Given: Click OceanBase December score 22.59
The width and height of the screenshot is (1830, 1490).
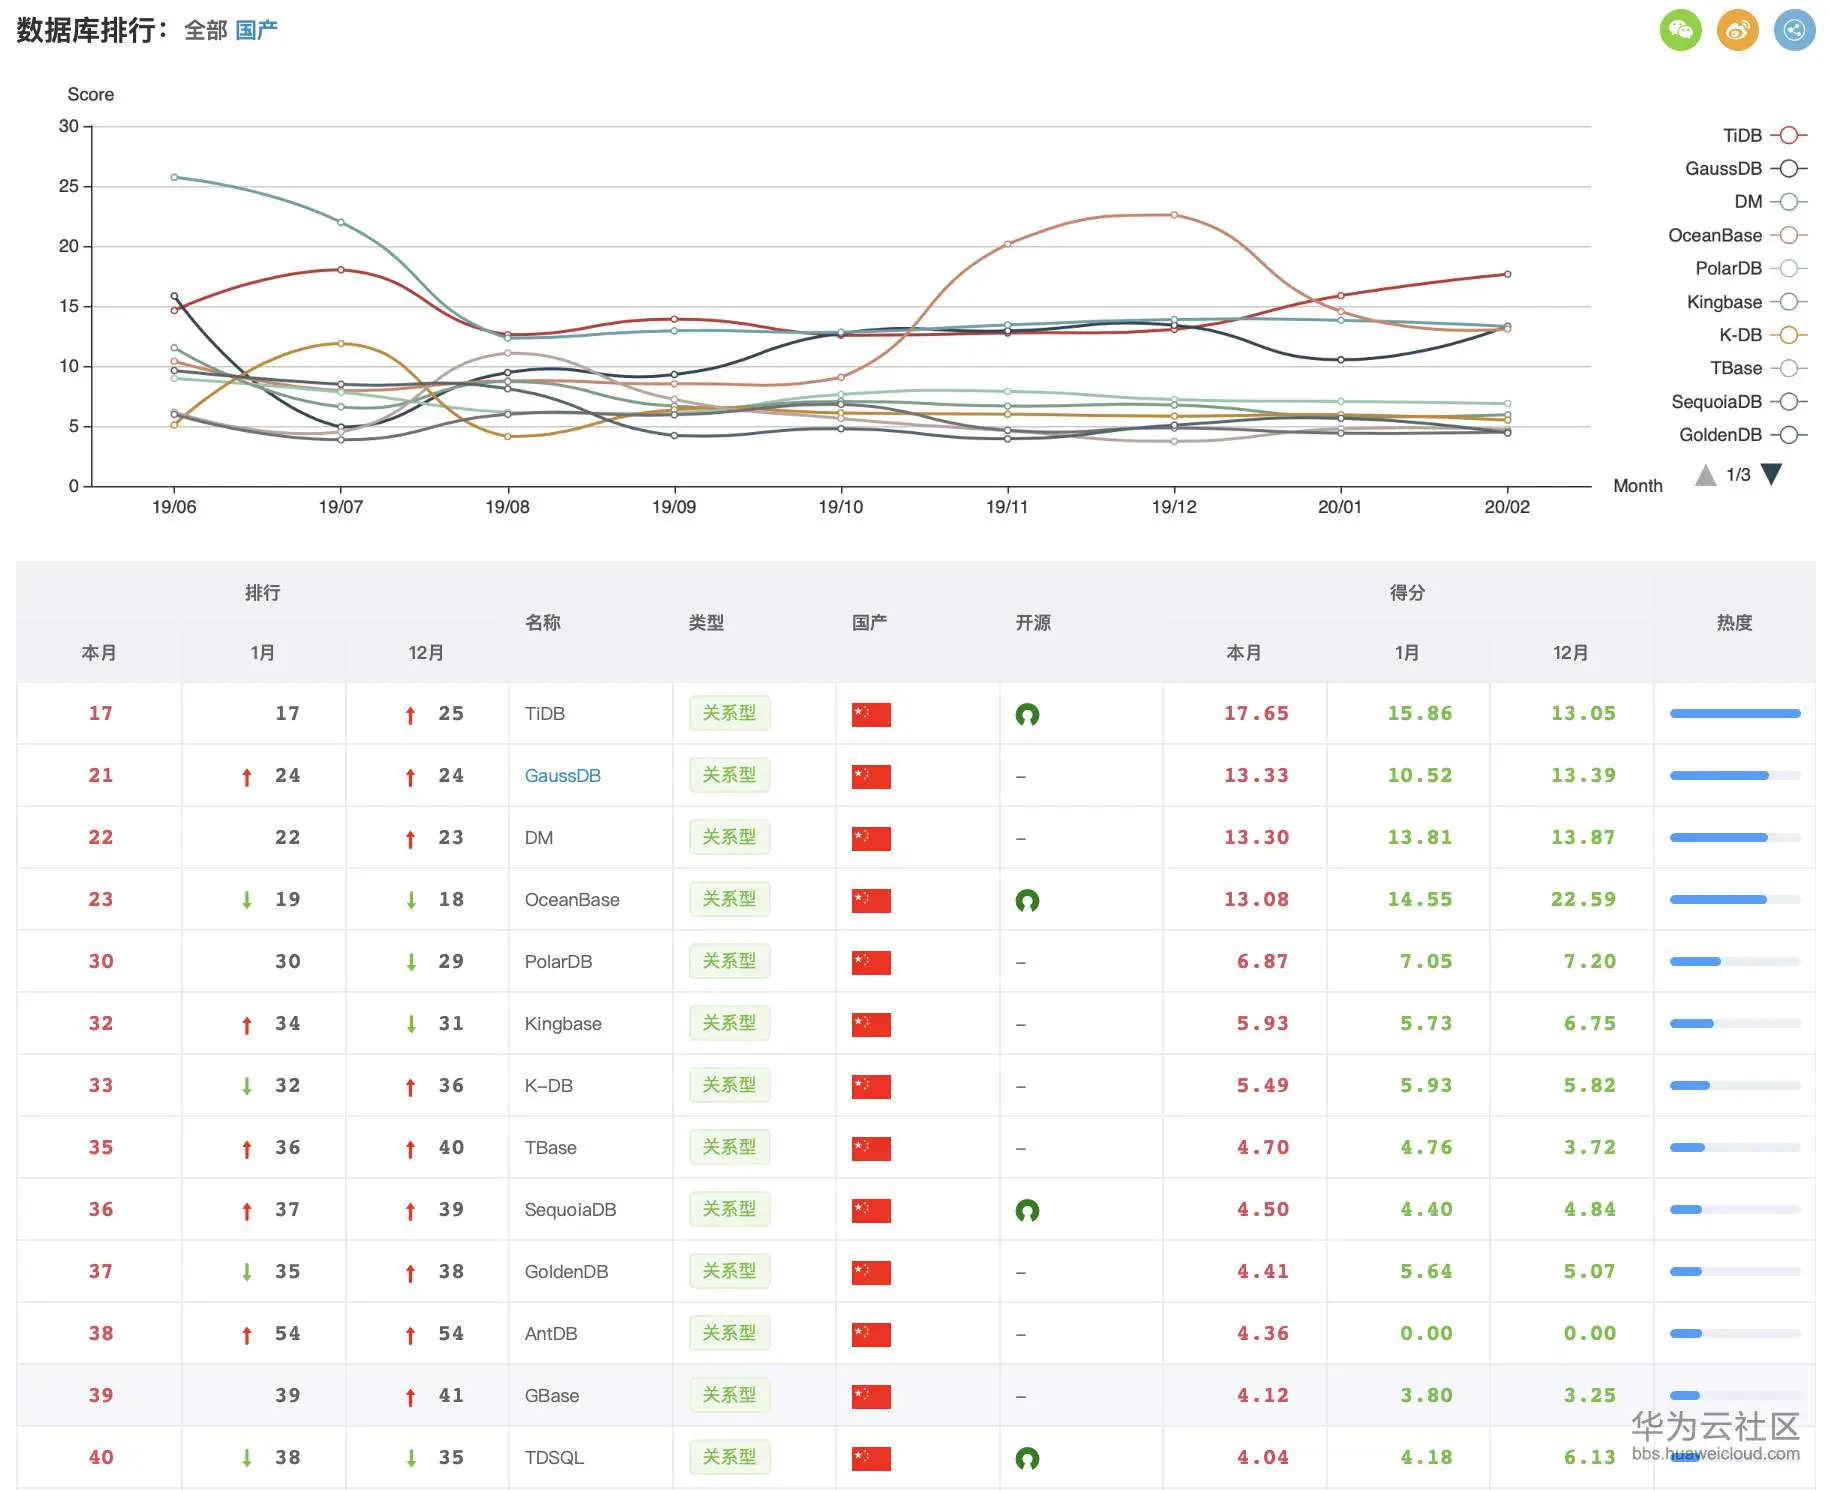Looking at the screenshot, I should click(1583, 900).
